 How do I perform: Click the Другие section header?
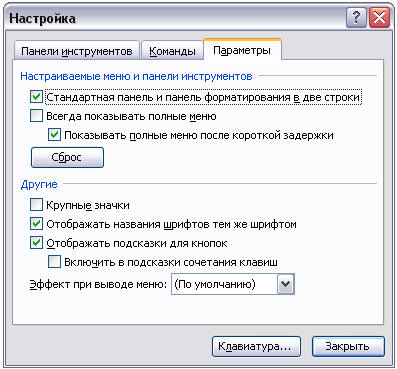39,184
